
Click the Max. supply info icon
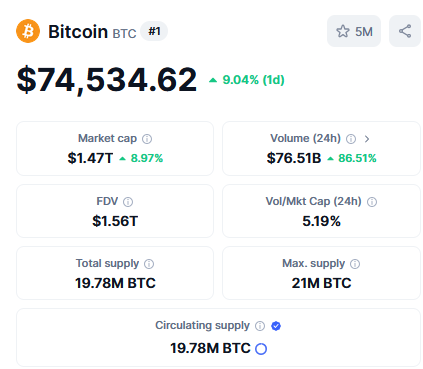(355, 264)
